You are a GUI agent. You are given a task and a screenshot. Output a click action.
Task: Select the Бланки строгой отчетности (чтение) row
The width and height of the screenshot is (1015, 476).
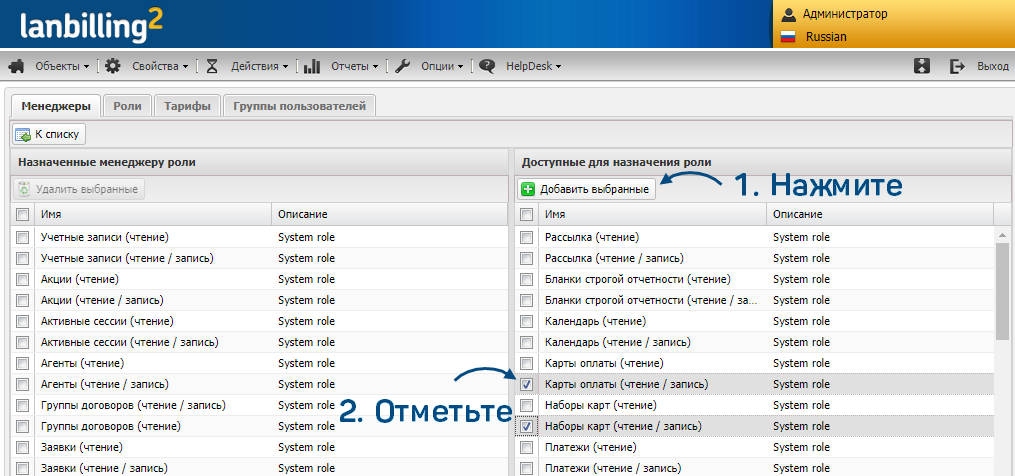(755, 280)
